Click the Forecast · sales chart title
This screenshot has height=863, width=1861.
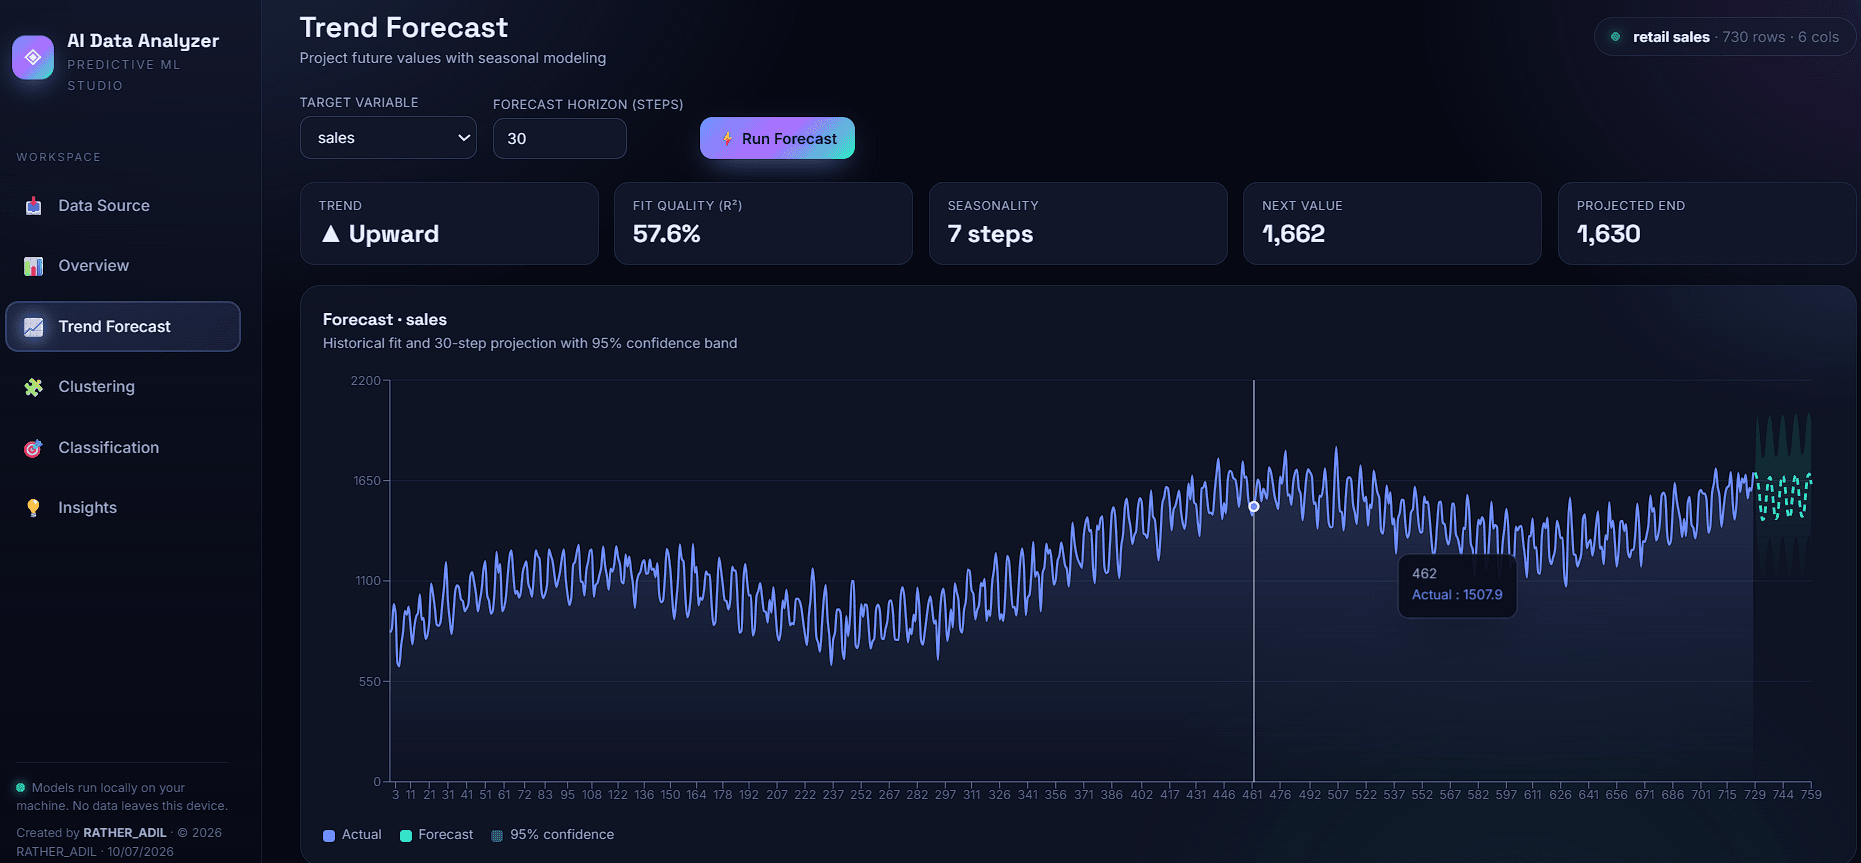tap(385, 320)
